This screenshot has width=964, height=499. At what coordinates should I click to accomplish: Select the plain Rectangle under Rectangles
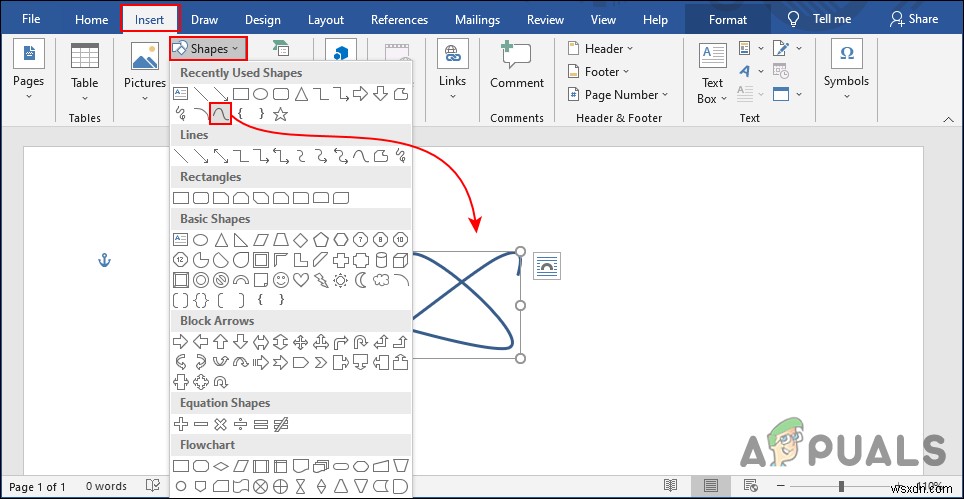pyautogui.click(x=181, y=198)
